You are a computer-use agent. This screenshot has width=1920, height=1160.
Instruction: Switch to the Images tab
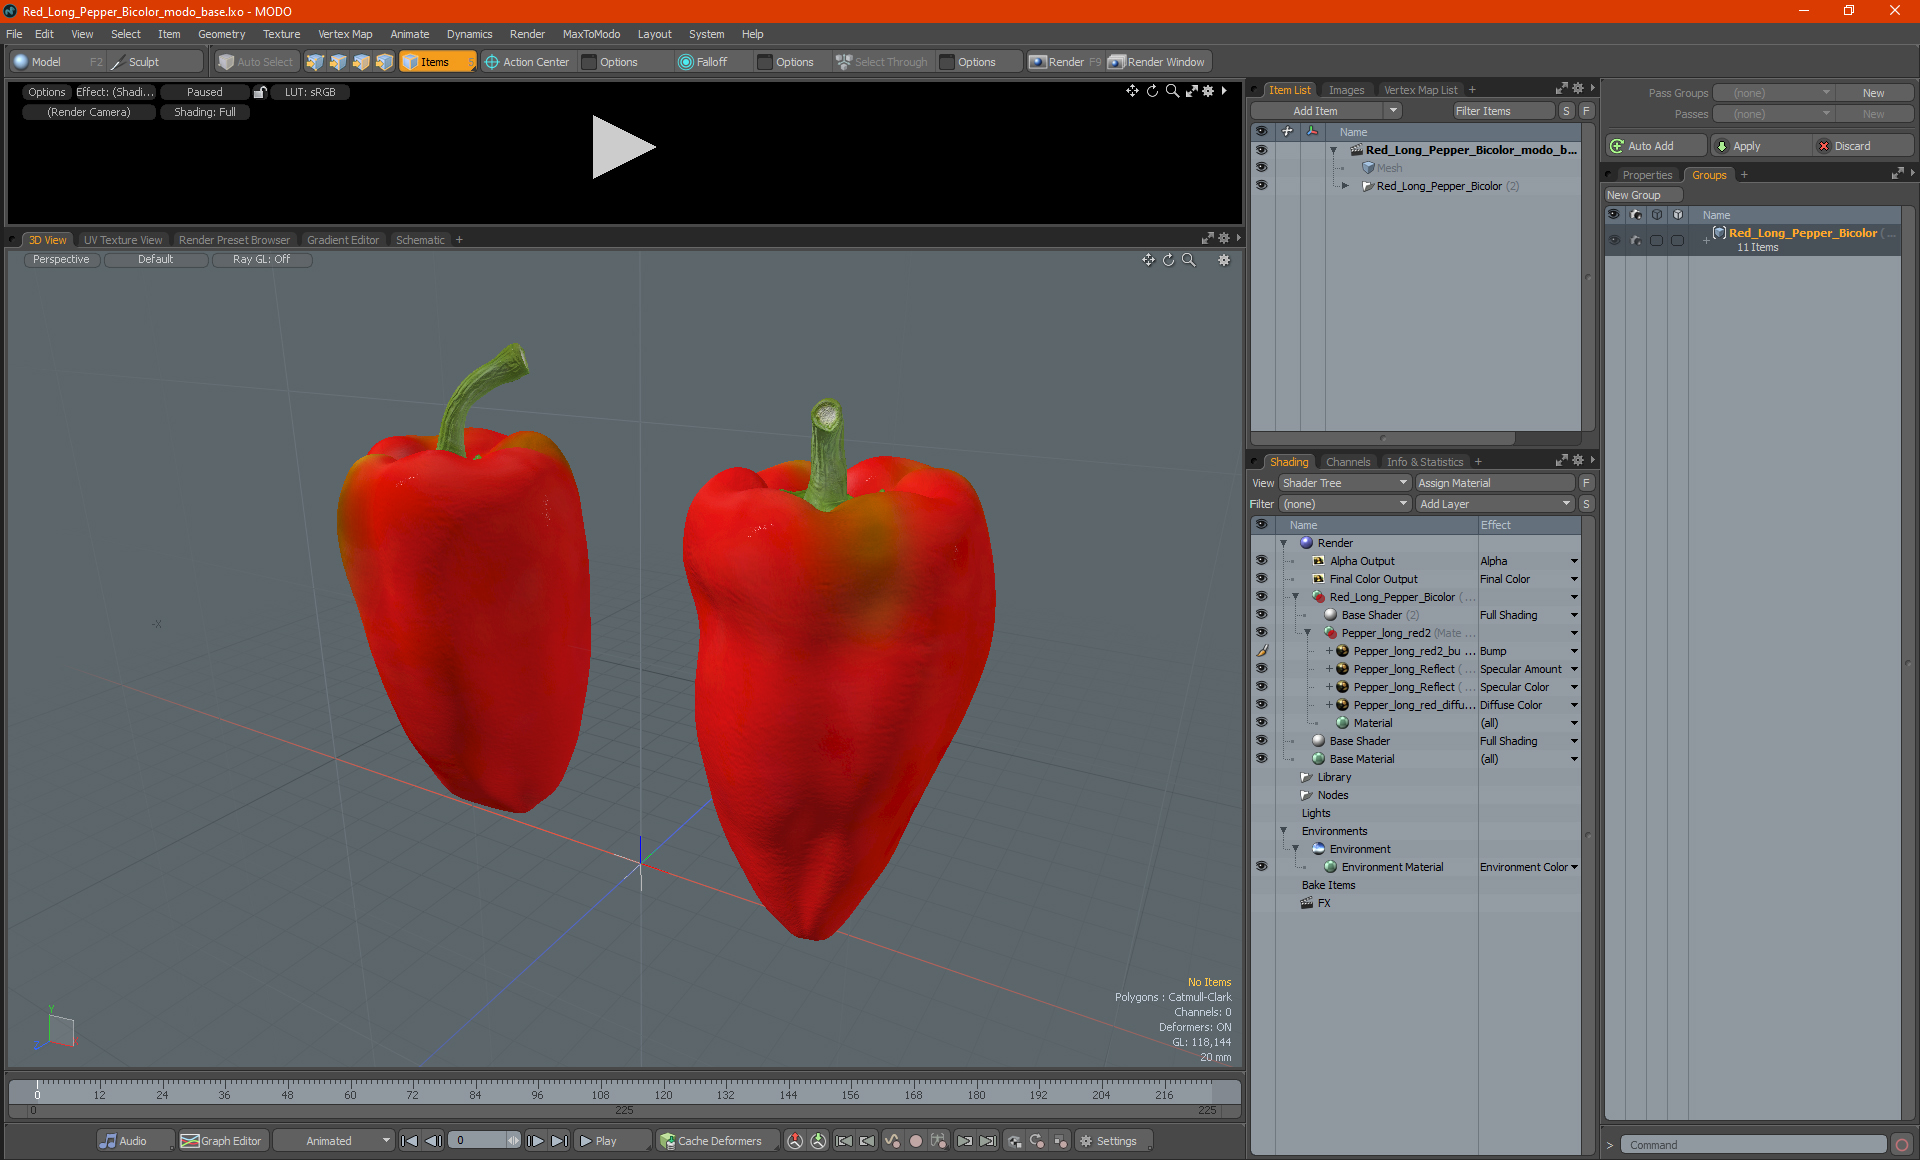pyautogui.click(x=1346, y=90)
